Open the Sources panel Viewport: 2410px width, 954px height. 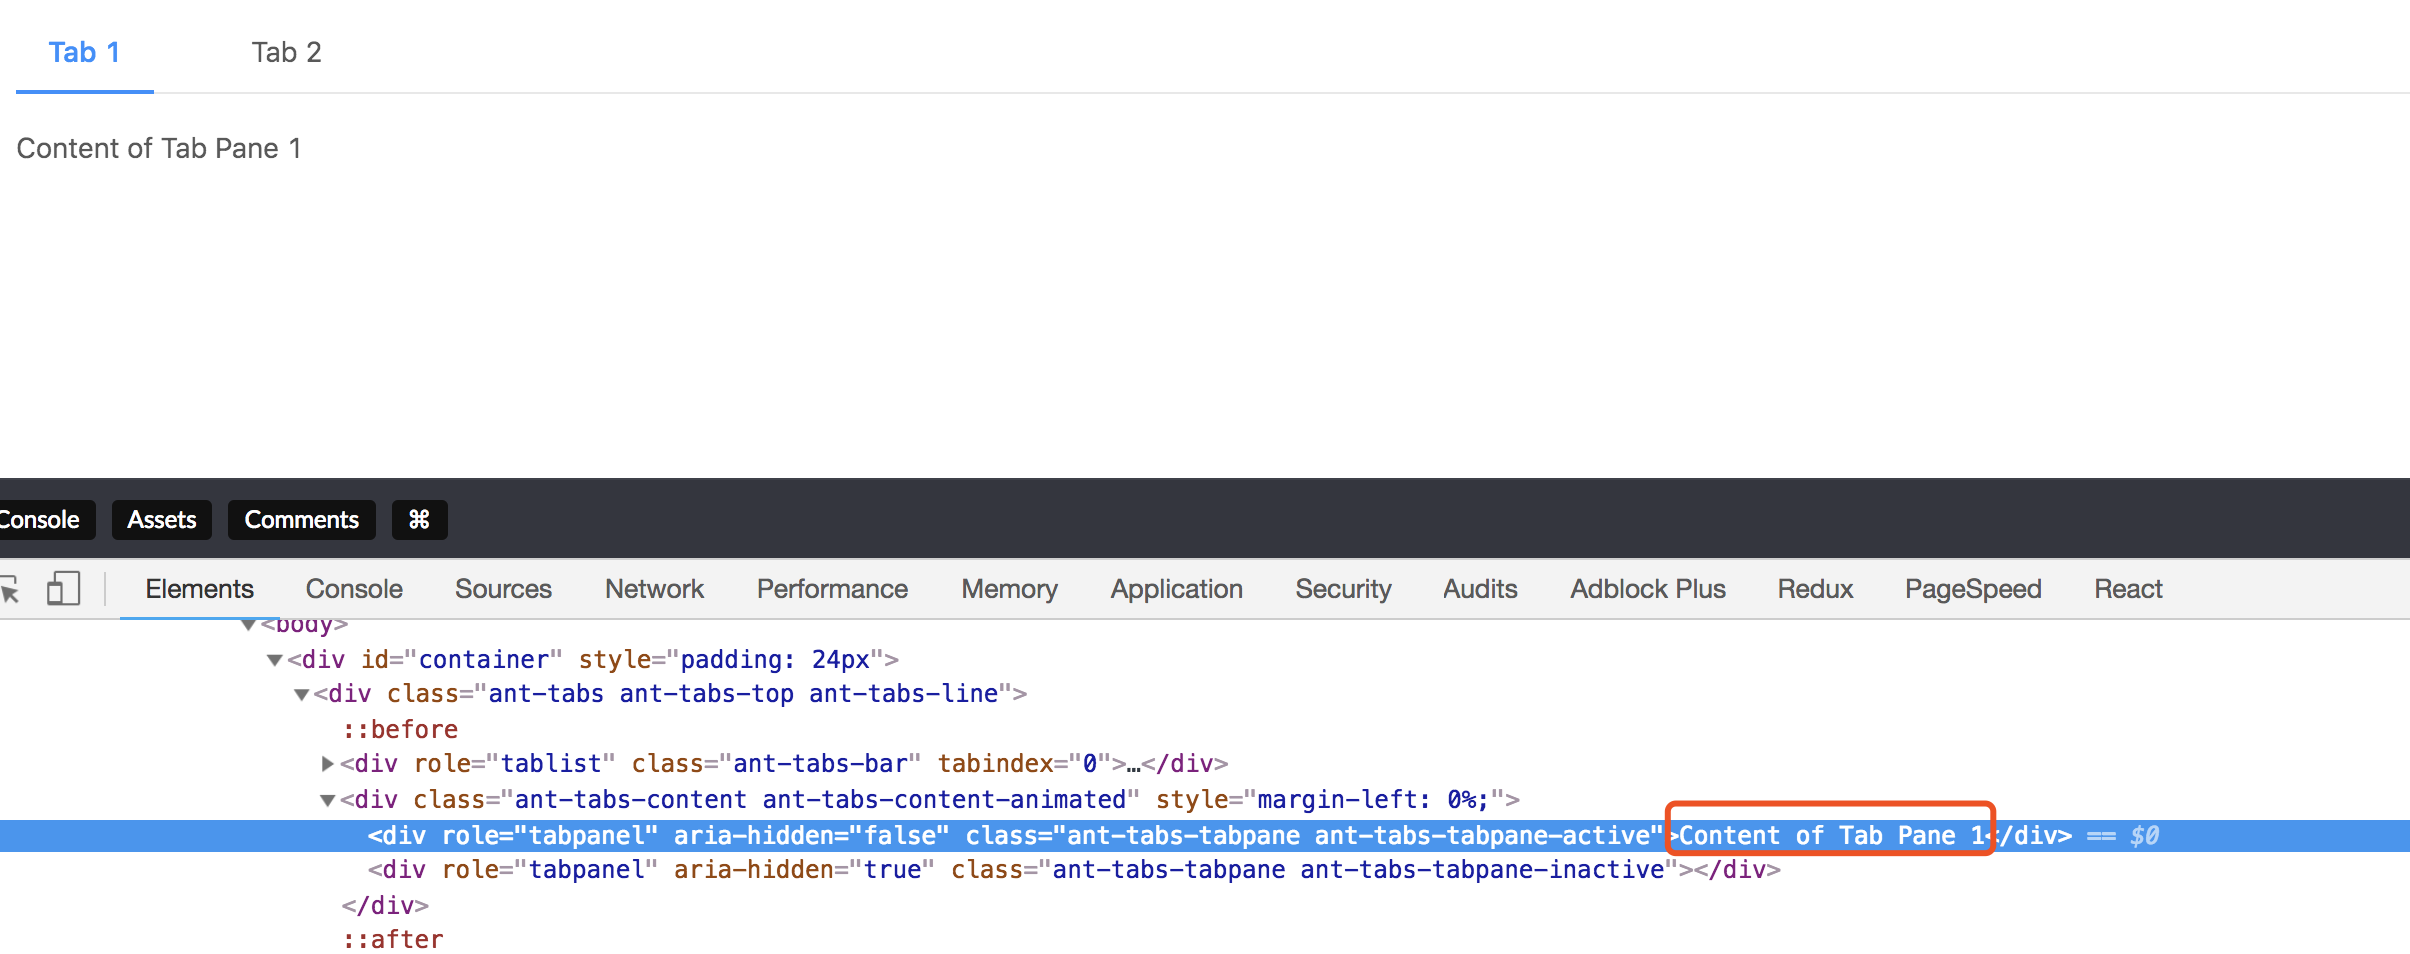[x=503, y=588]
